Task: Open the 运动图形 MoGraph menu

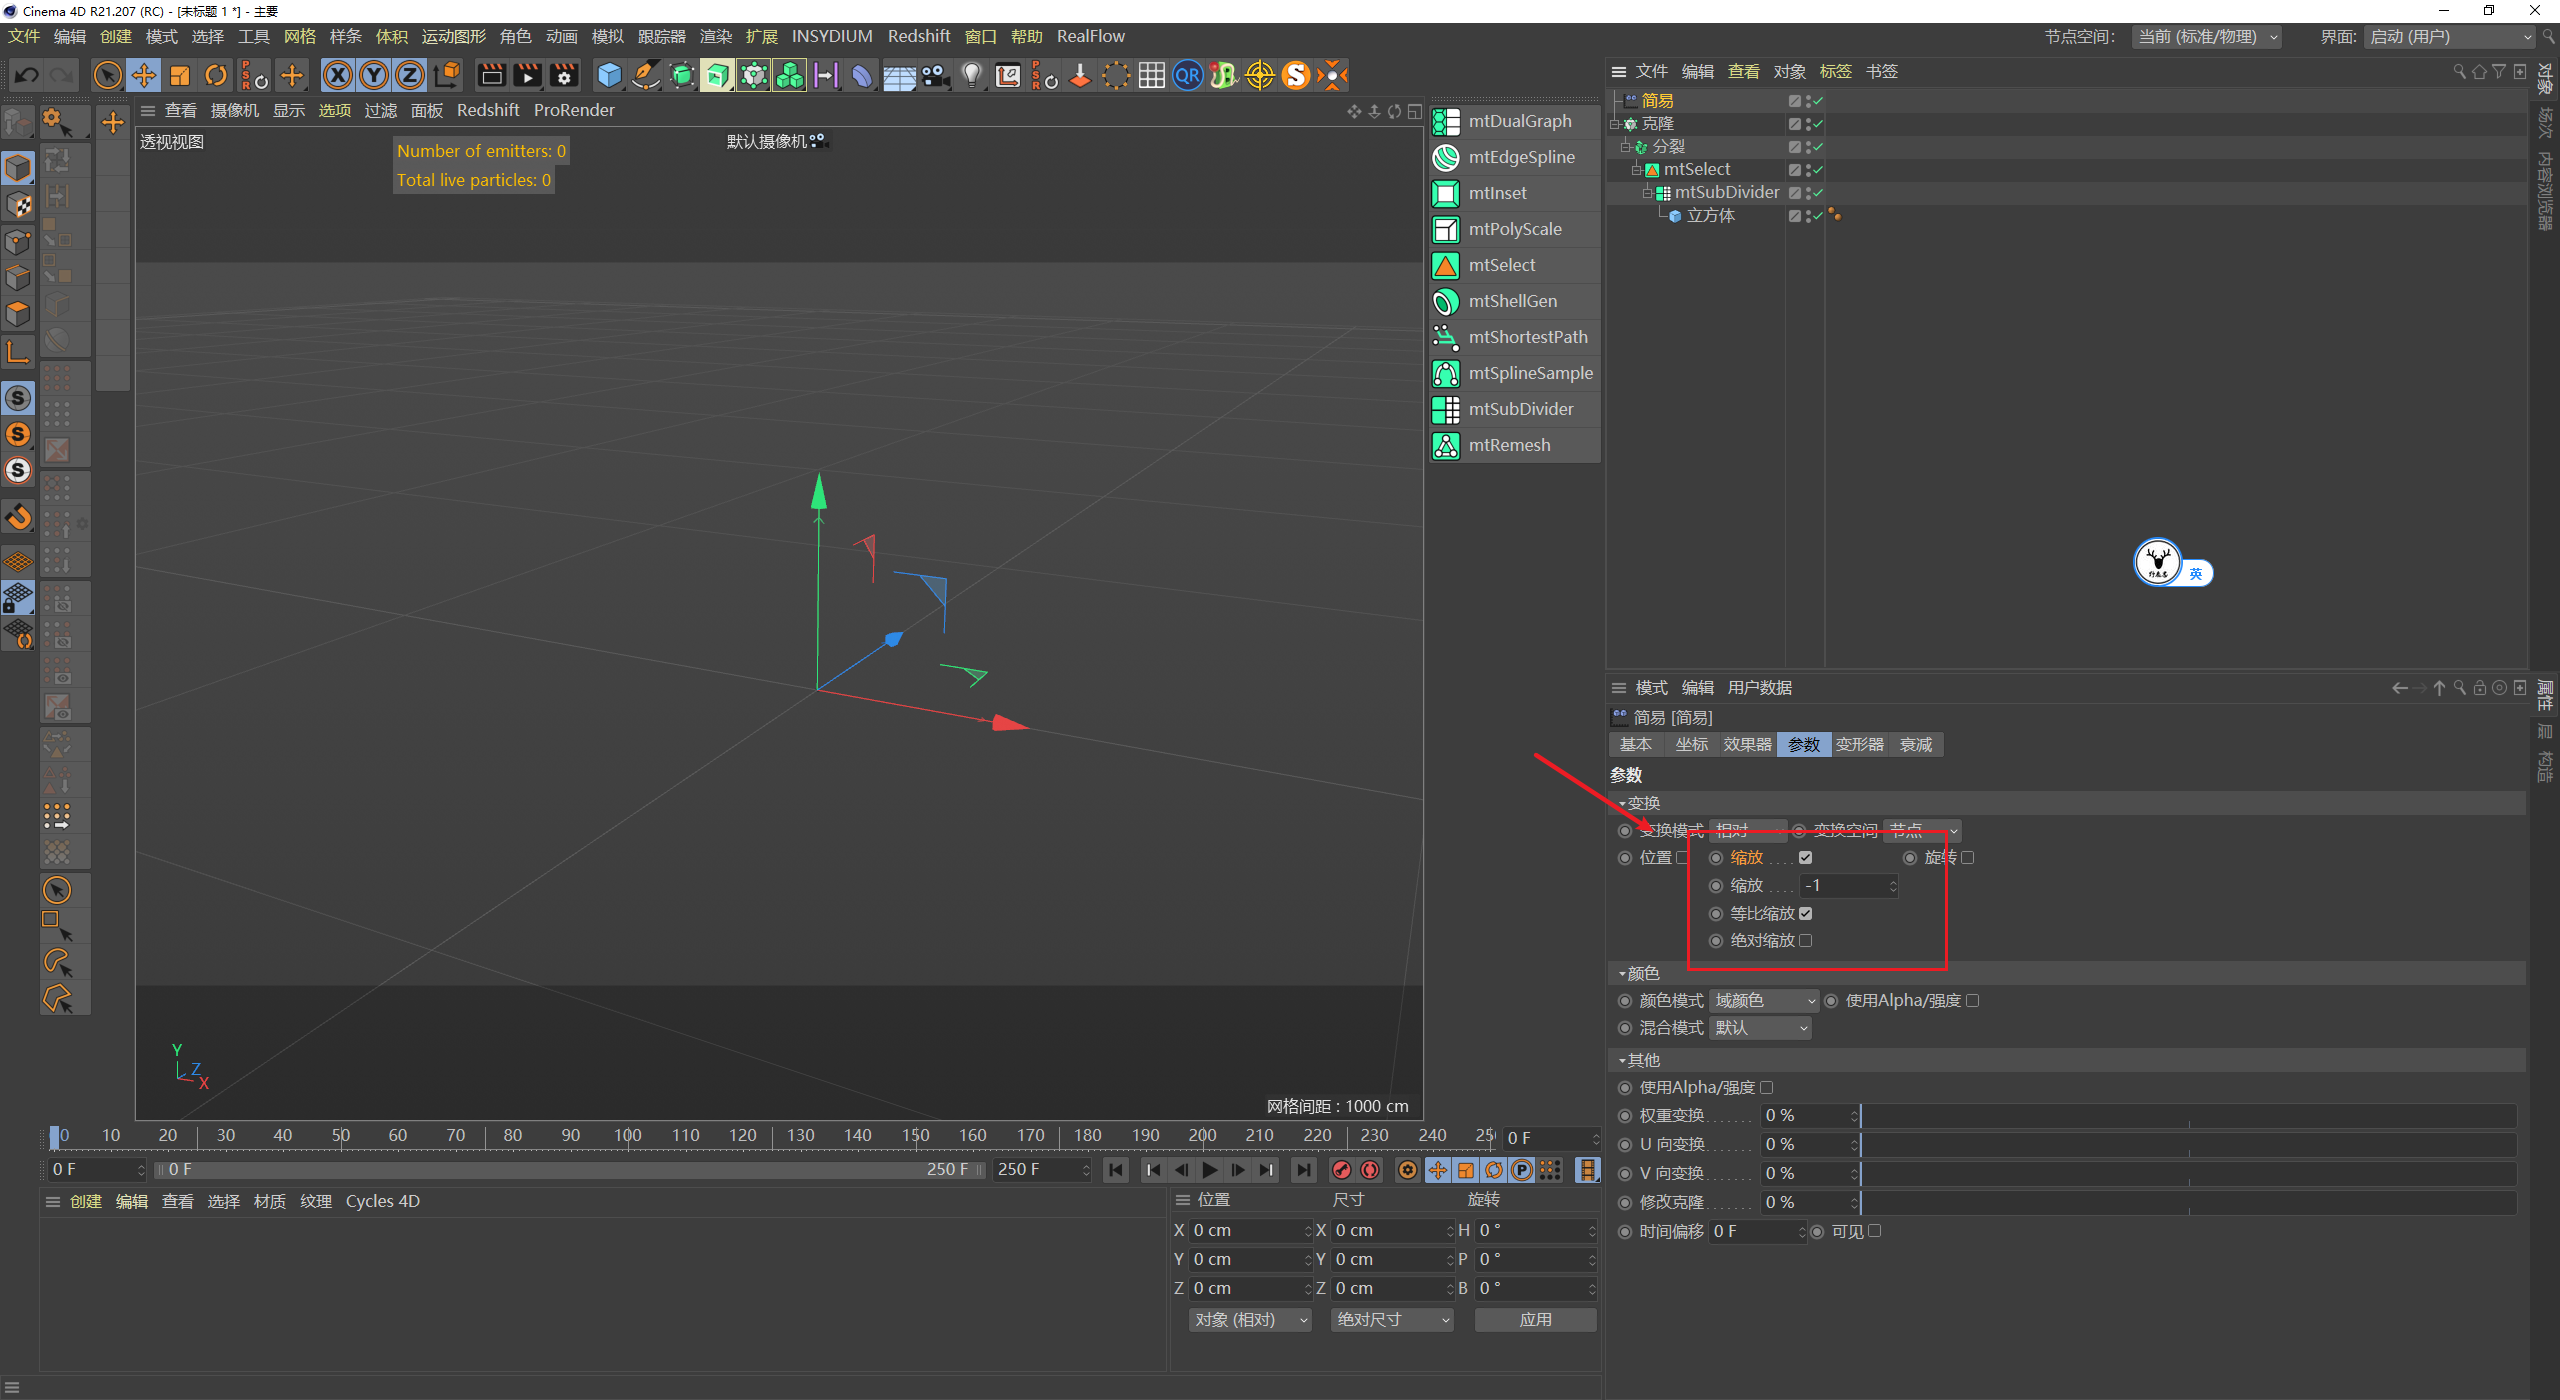Action: [453, 37]
